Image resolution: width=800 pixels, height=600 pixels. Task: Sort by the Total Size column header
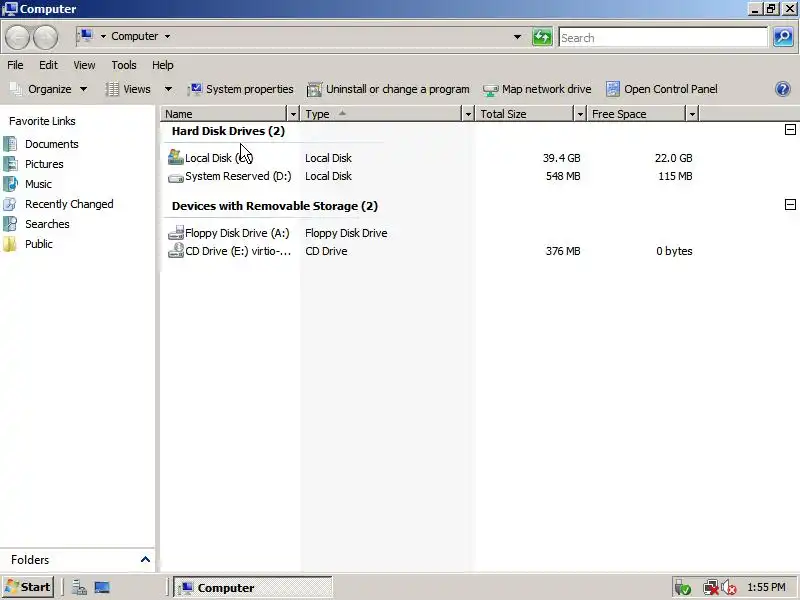(524, 114)
